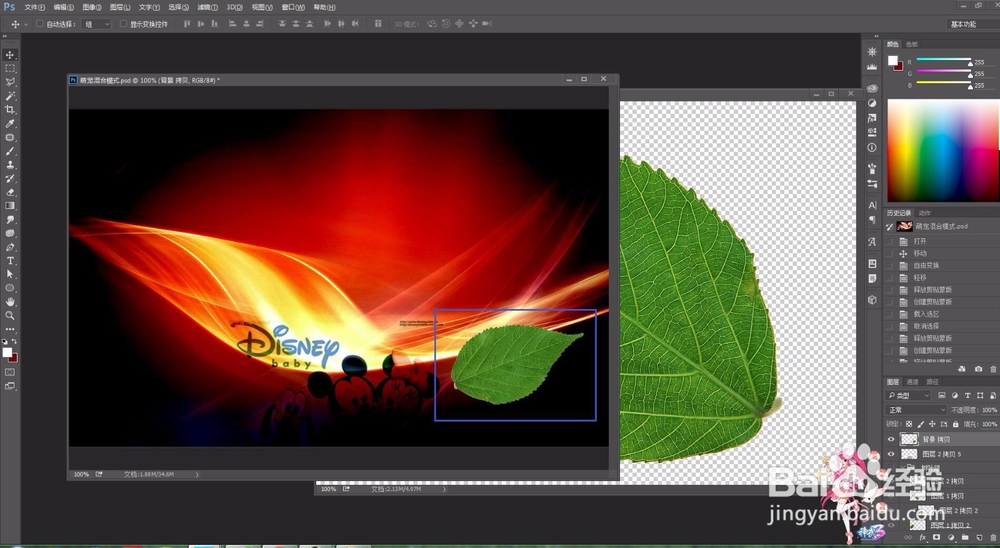
Task: Add a layer mask via Layers panel
Action: click(936, 538)
